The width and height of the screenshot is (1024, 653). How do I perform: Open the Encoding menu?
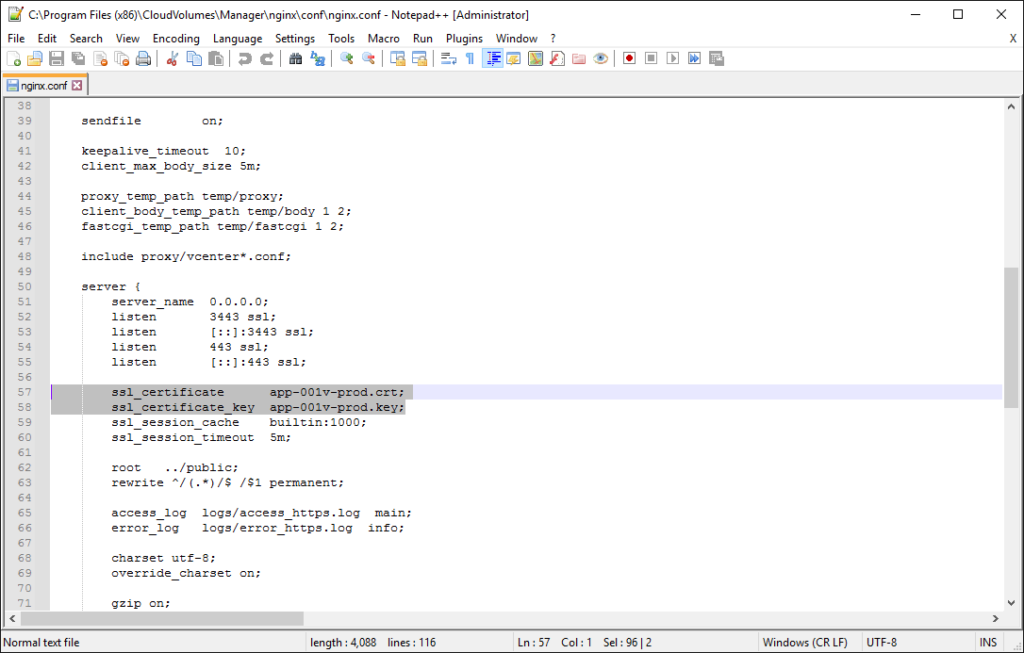(x=176, y=38)
